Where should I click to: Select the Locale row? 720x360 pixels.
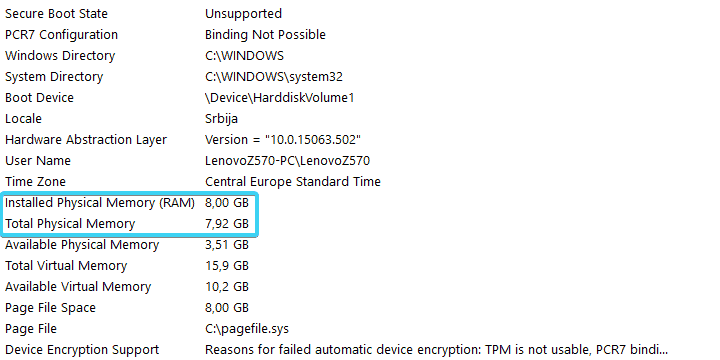360,119
